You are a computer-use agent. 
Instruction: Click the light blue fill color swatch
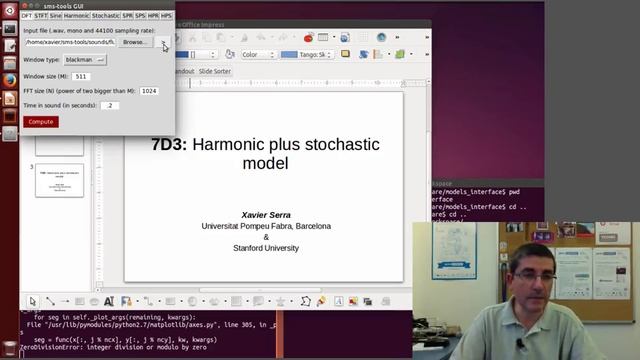click(289, 54)
